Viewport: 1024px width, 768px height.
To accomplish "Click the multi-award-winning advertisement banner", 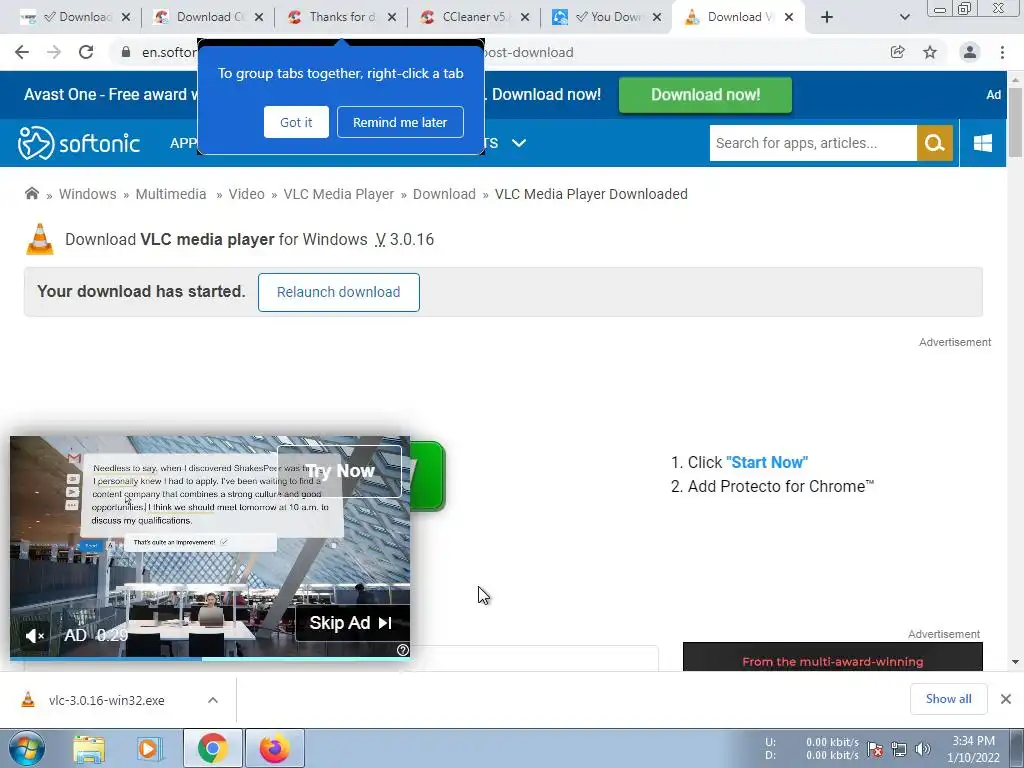I will pyautogui.click(x=833, y=656).
